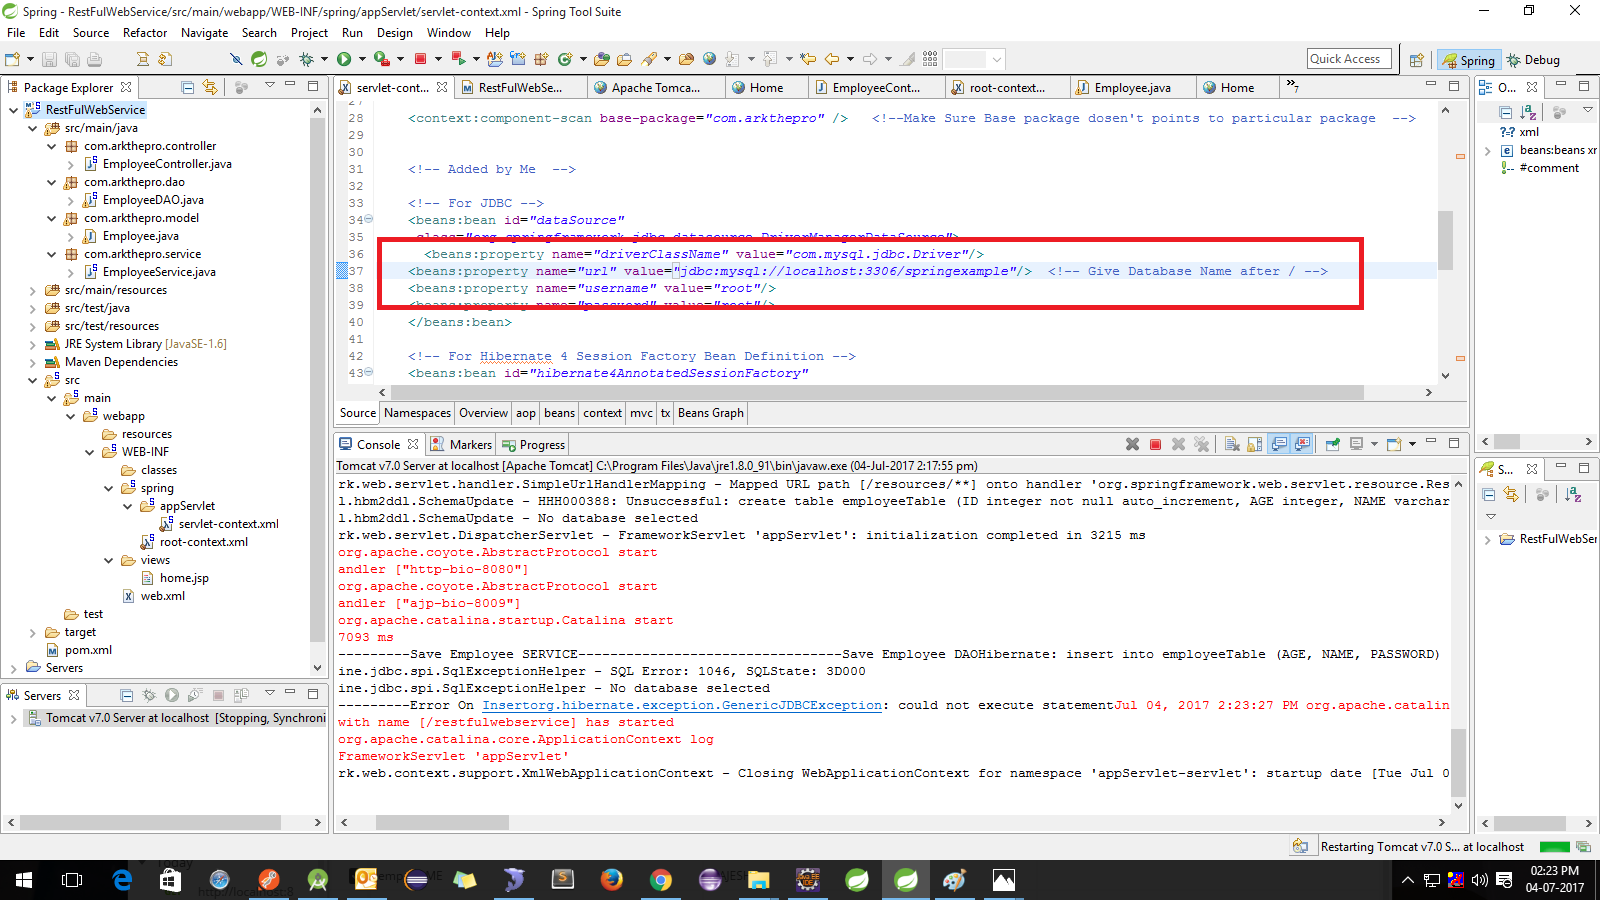Enable Scroll Lock in the Console
This screenshot has width=1600, height=900.
tap(1254, 444)
